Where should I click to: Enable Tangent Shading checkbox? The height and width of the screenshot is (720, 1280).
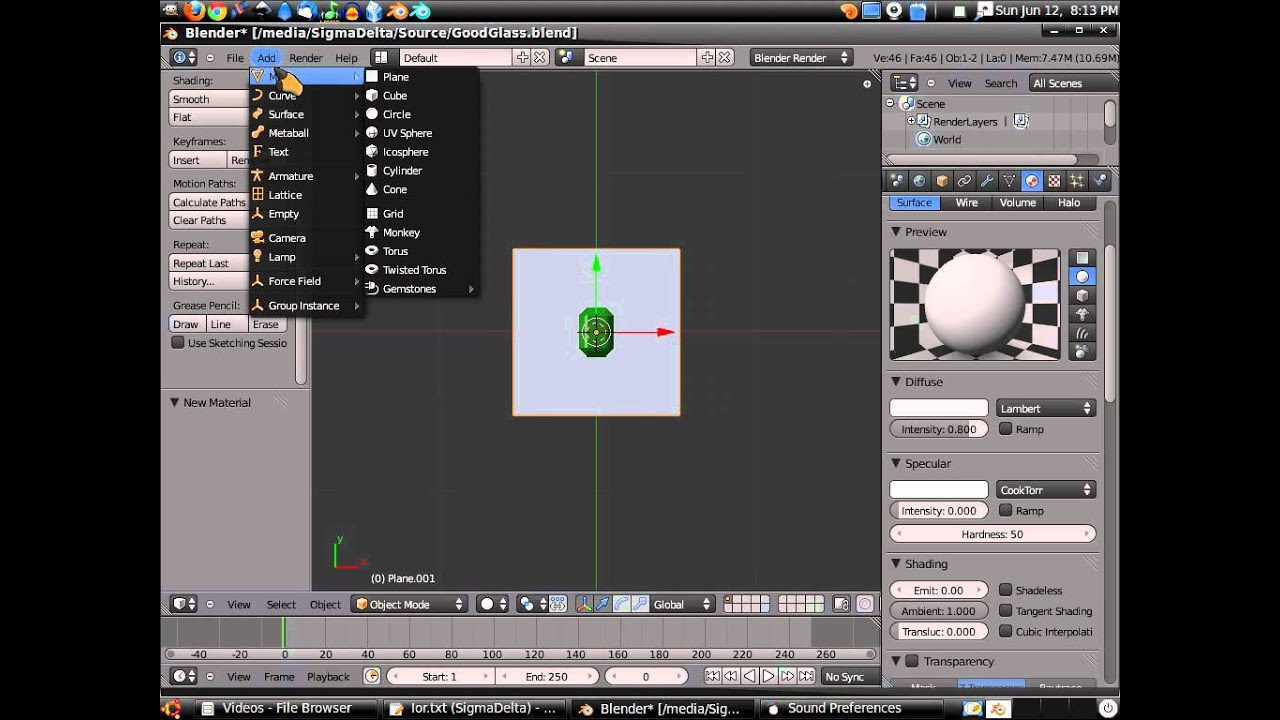[x=1006, y=611]
